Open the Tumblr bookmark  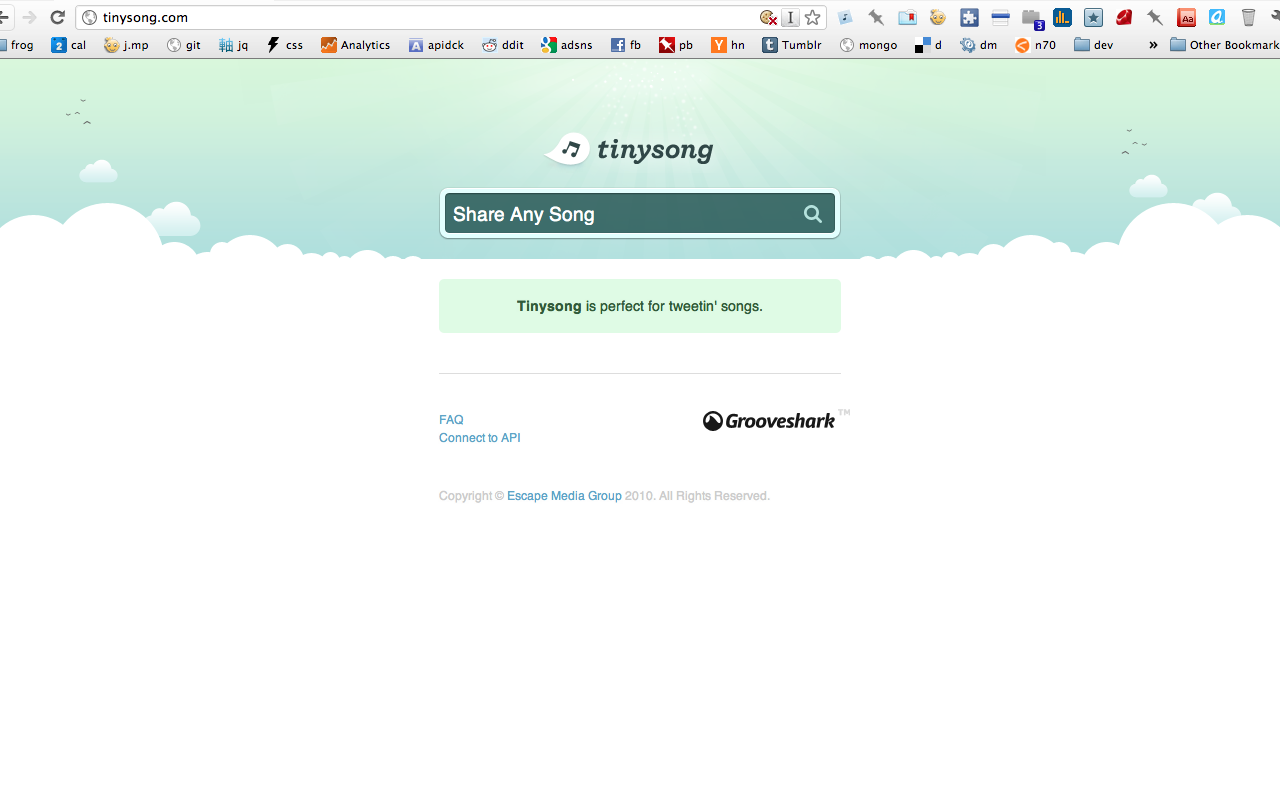click(x=792, y=45)
